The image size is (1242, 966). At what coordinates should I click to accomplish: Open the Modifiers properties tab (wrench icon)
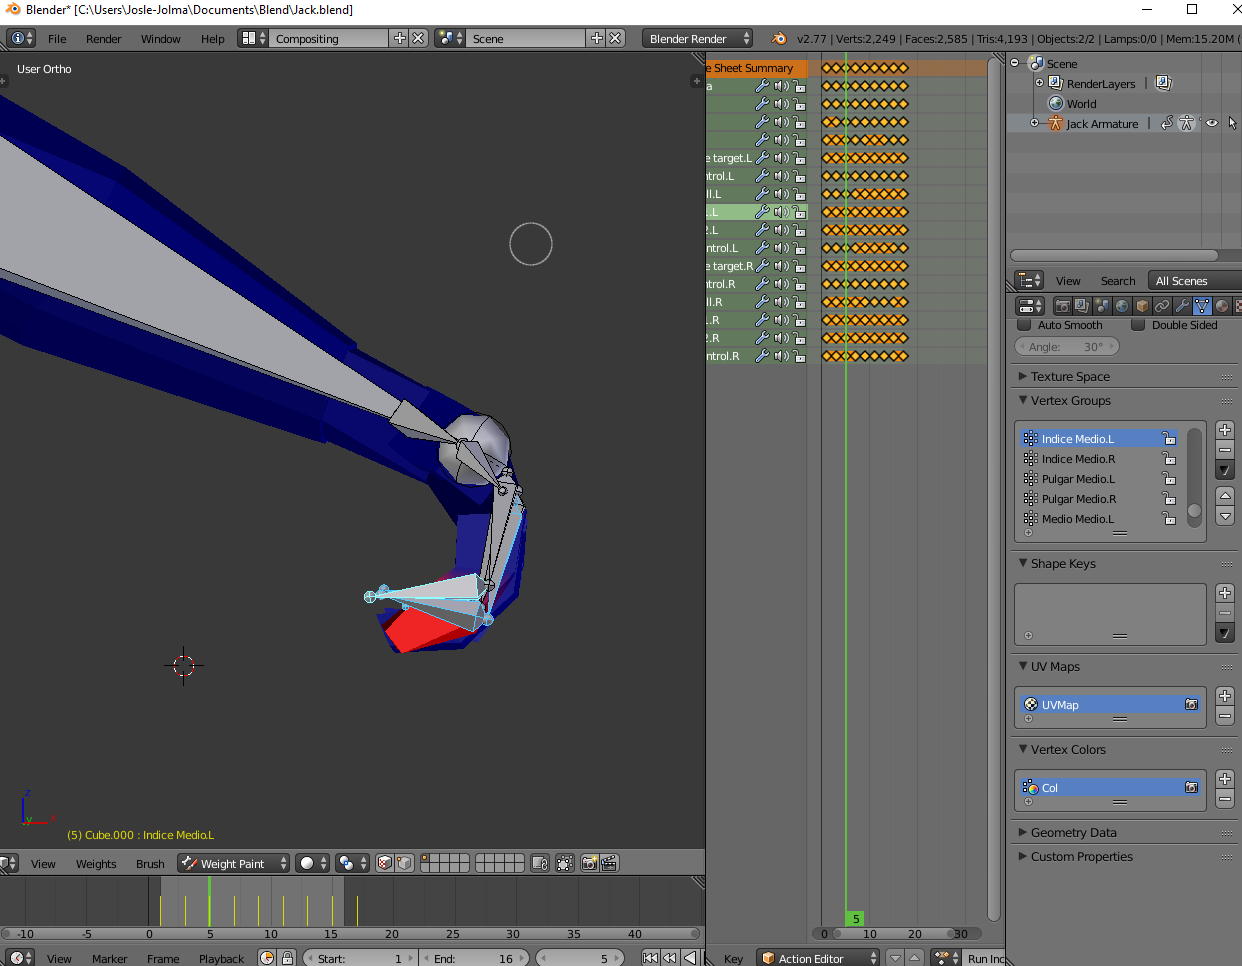pyautogui.click(x=1182, y=306)
